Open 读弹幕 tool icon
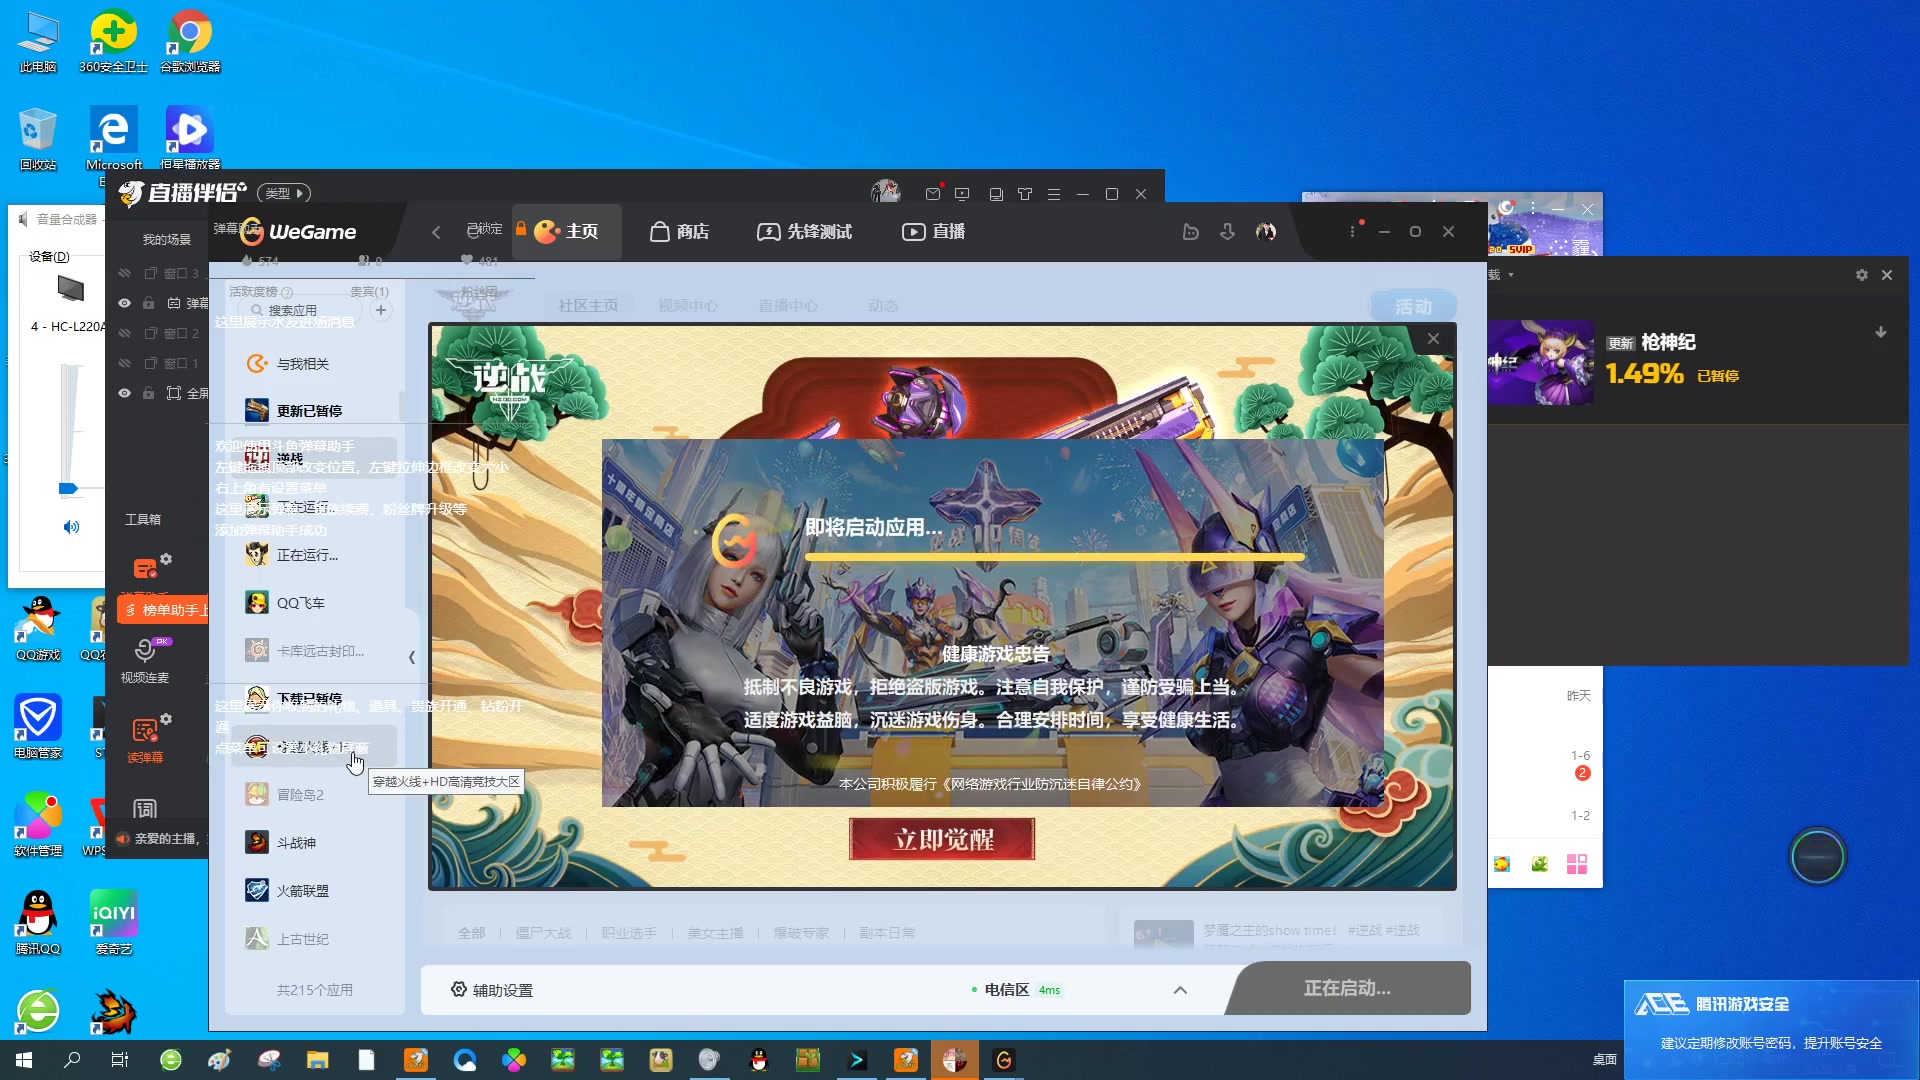This screenshot has width=1920, height=1080. tap(145, 730)
